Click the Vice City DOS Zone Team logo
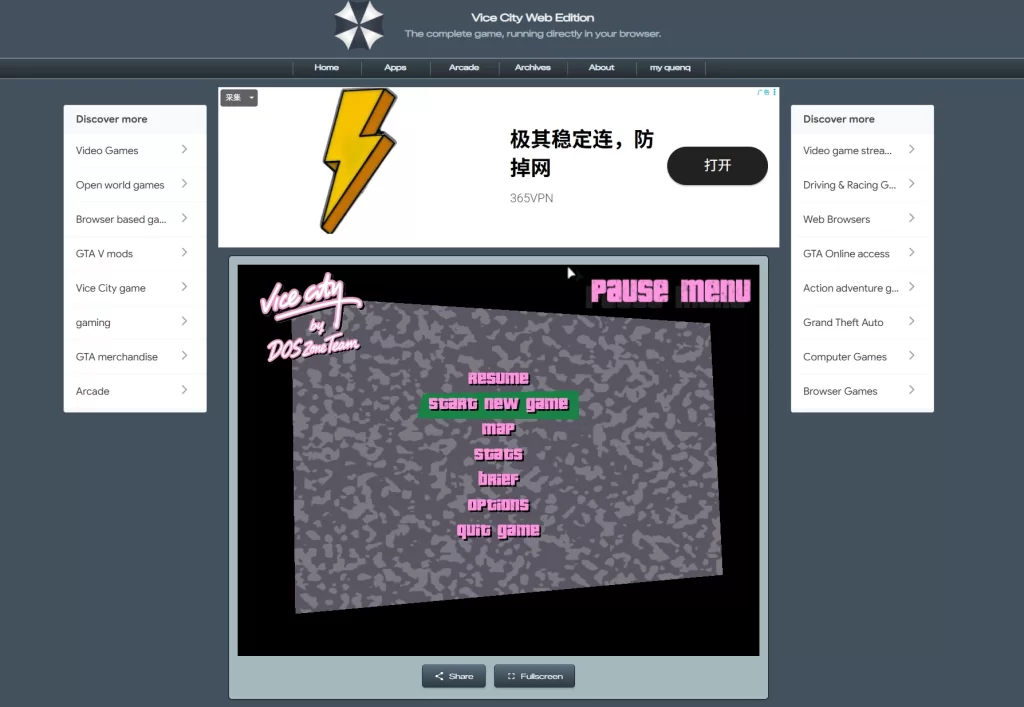Image resolution: width=1024 pixels, height=707 pixels. (312, 318)
